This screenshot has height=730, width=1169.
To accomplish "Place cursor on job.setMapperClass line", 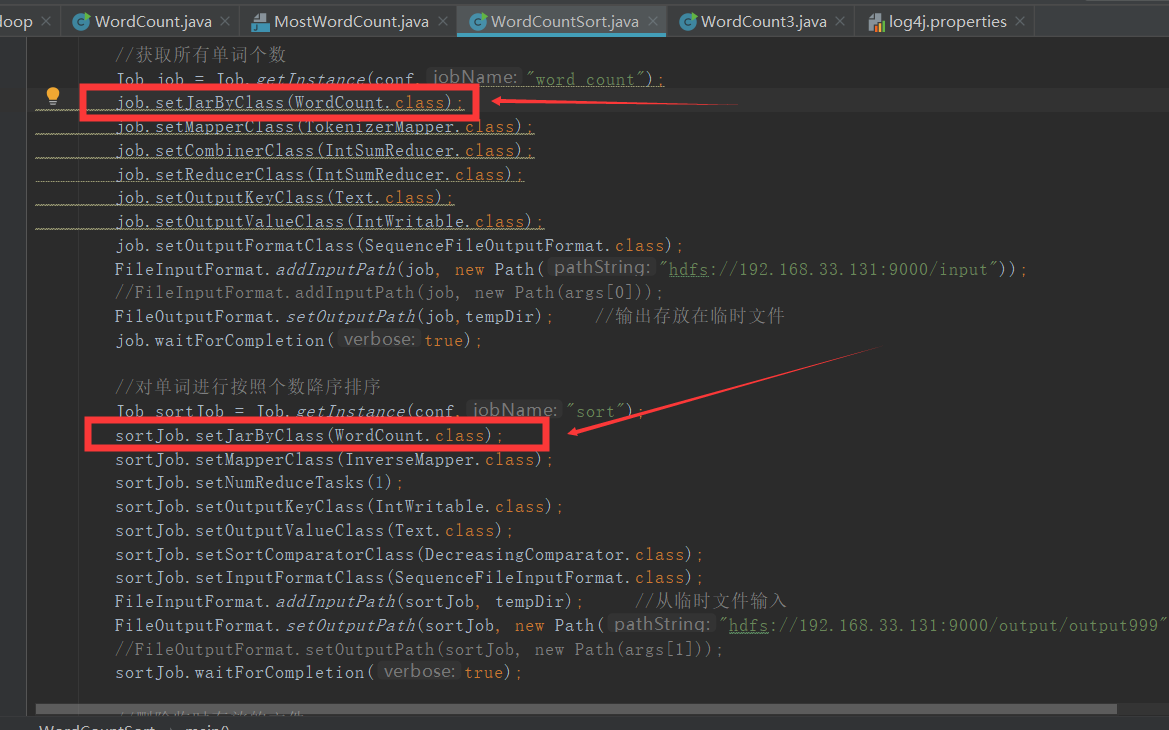I will 324,127.
